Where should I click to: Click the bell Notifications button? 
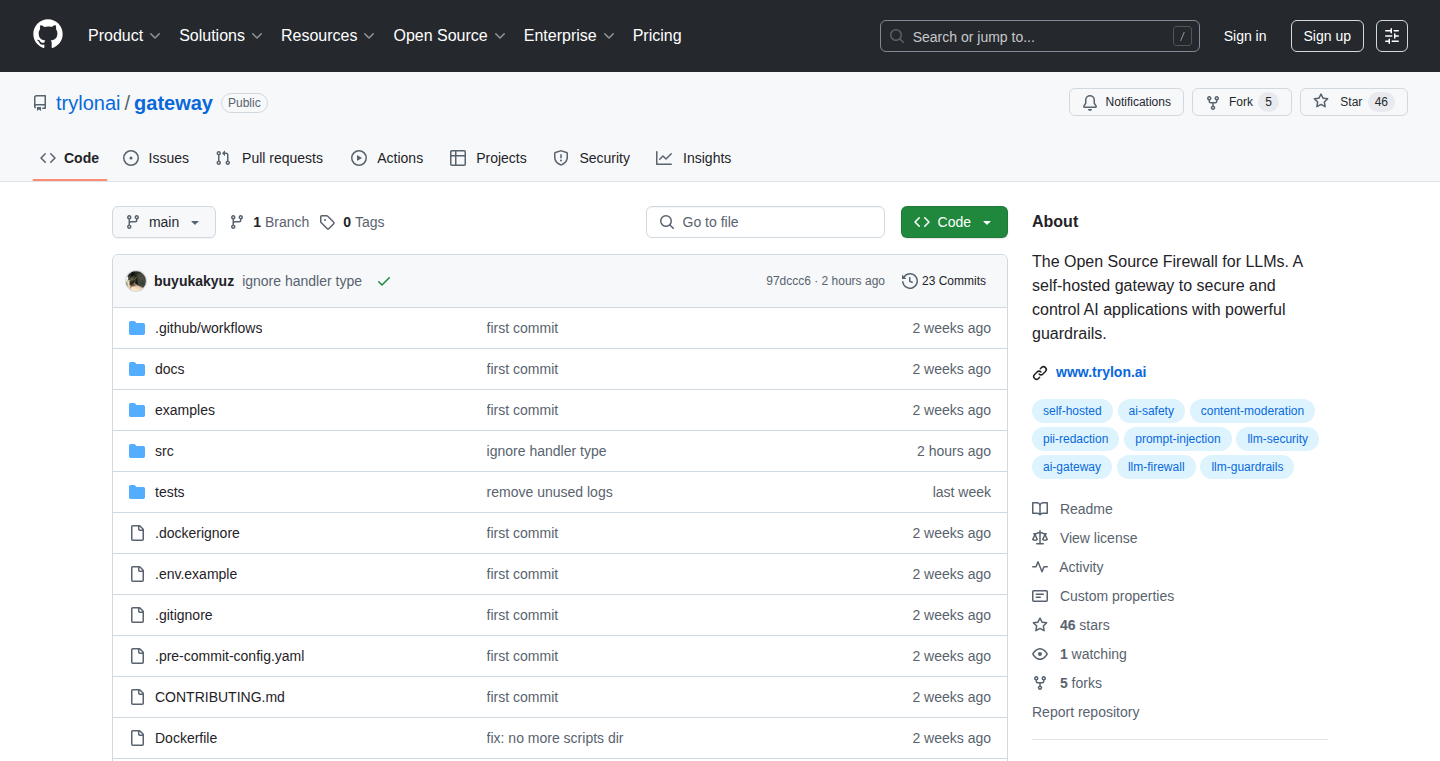[1126, 102]
